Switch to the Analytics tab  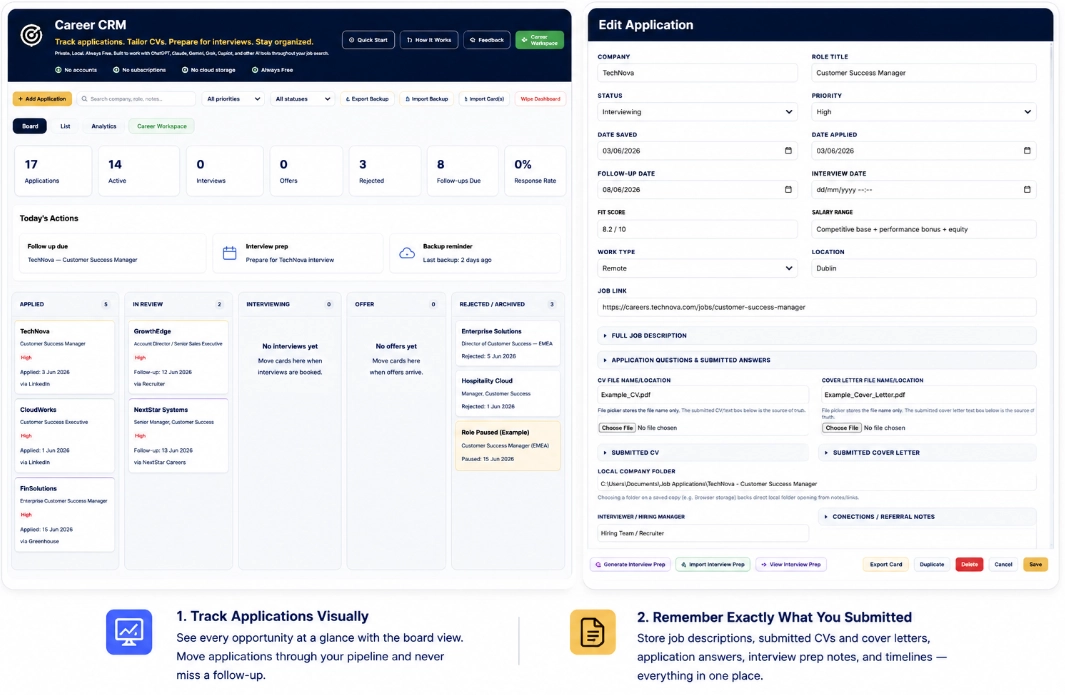[x=104, y=126]
